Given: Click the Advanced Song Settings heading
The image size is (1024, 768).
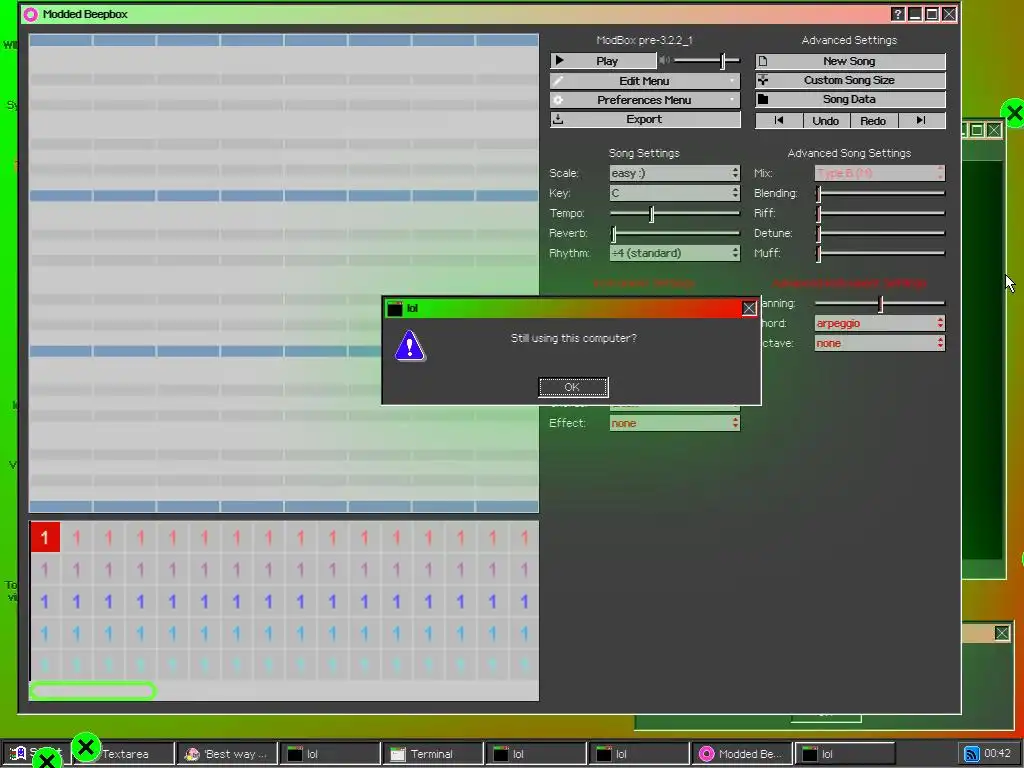Looking at the screenshot, I should 849,153.
